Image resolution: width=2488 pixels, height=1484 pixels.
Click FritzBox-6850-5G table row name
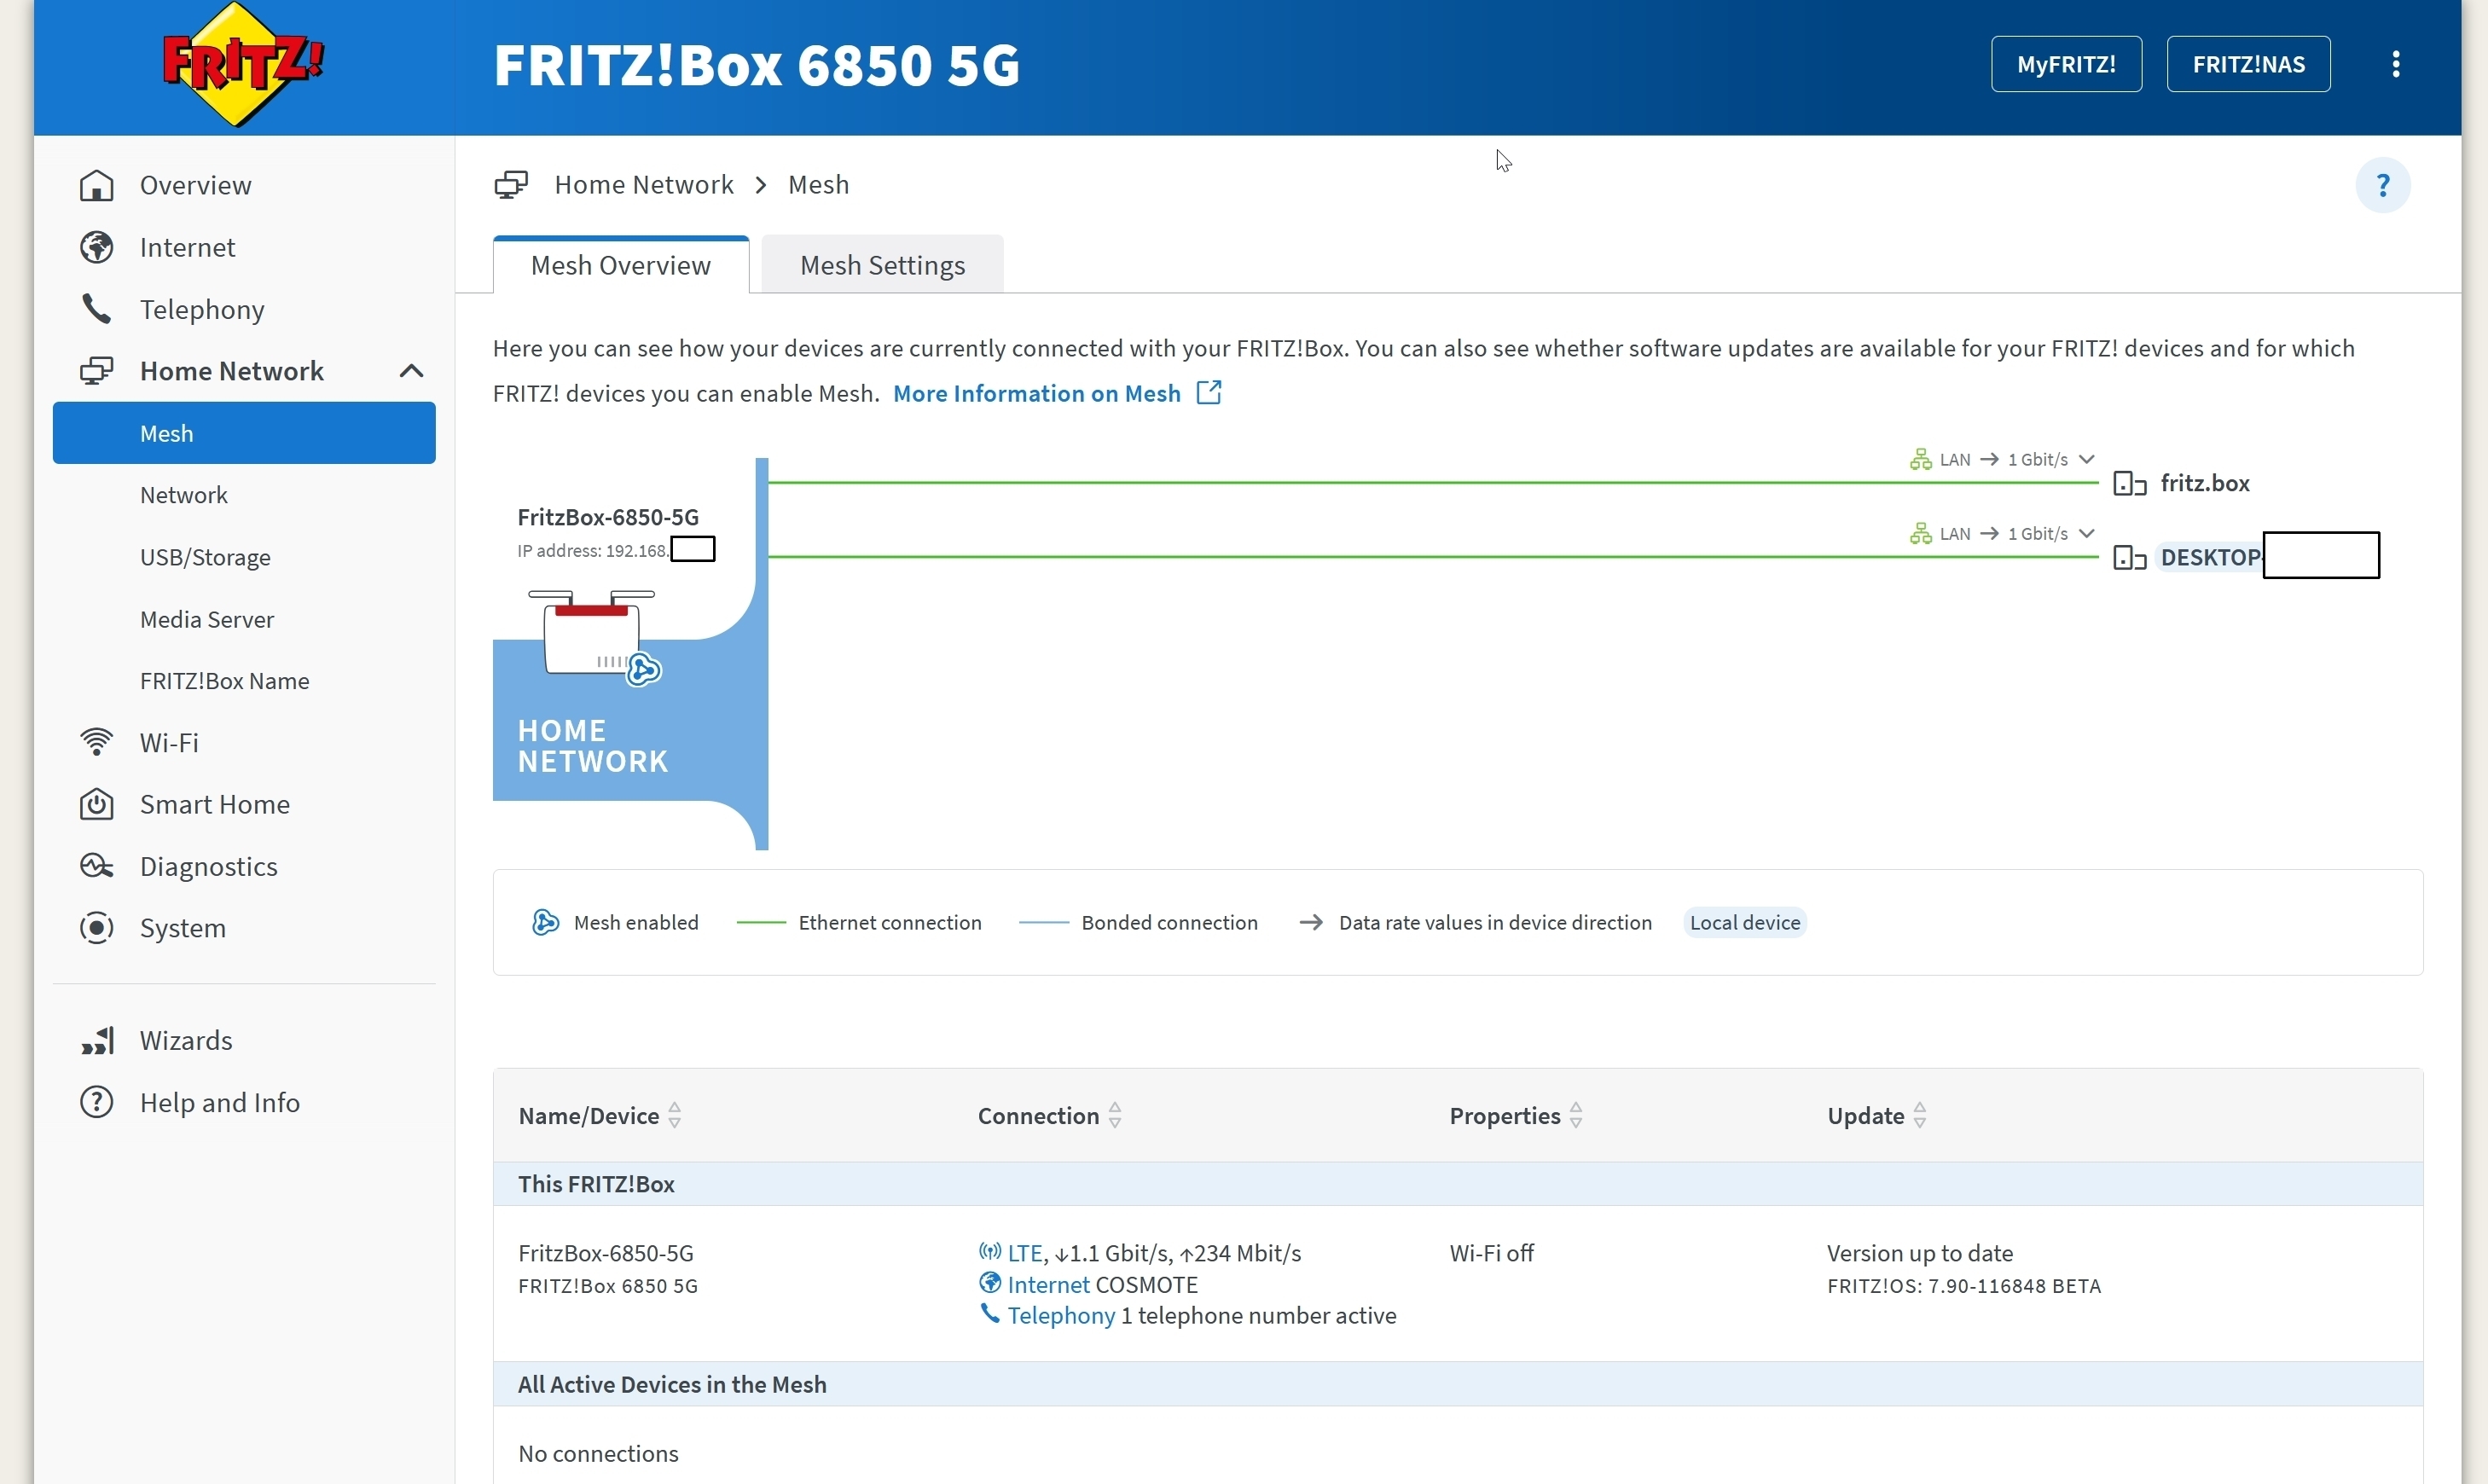[606, 1253]
